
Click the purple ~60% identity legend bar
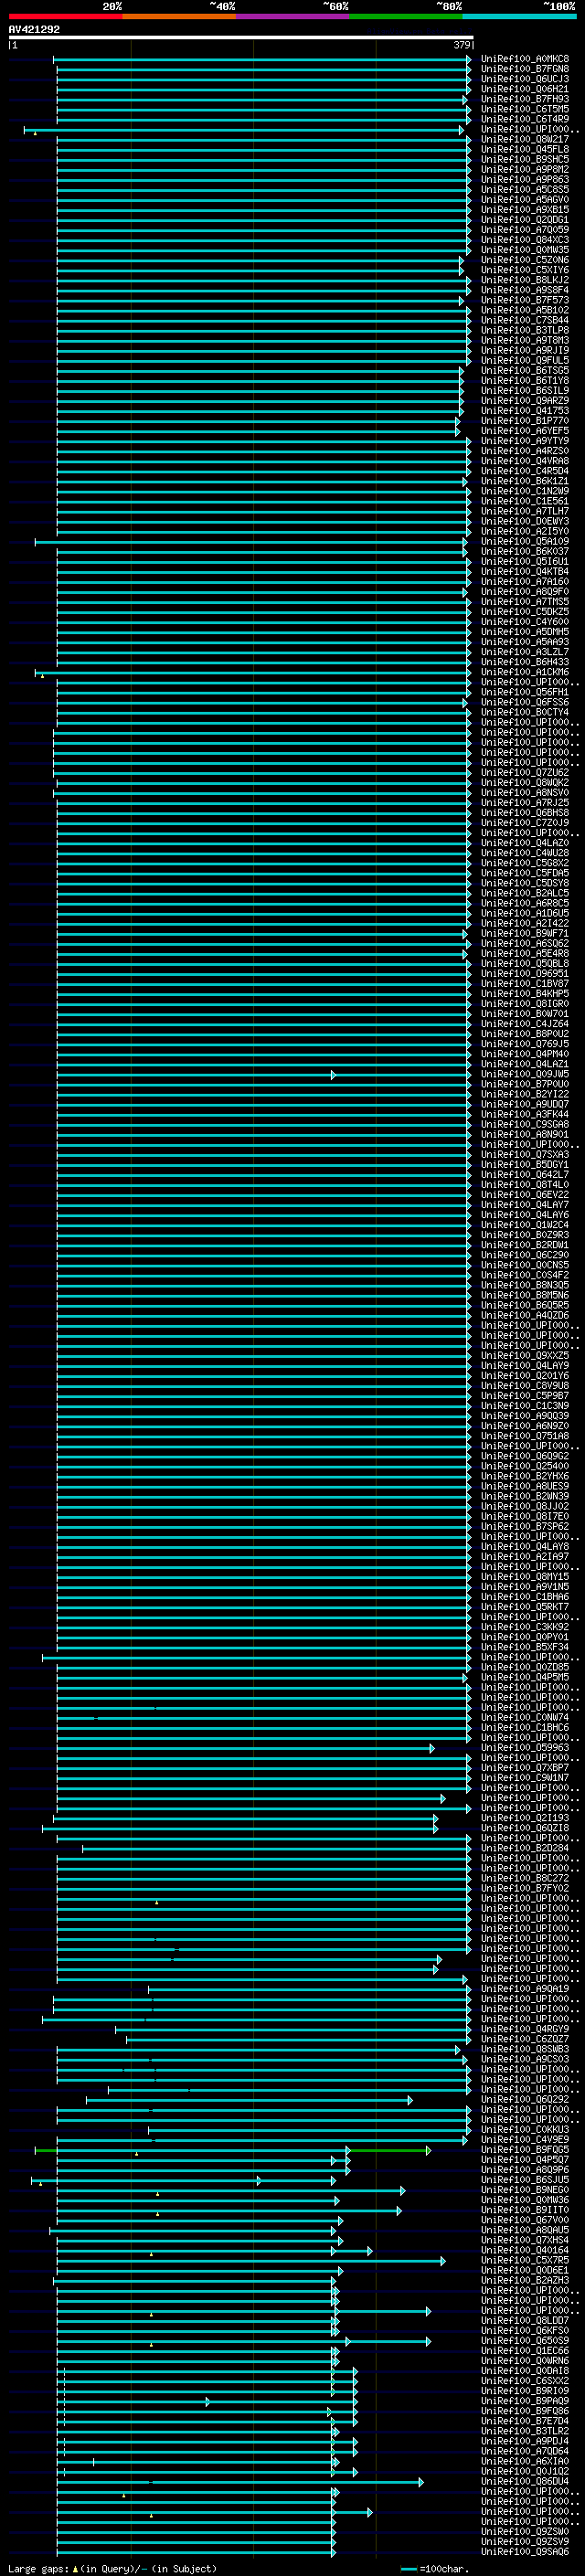(292, 16)
